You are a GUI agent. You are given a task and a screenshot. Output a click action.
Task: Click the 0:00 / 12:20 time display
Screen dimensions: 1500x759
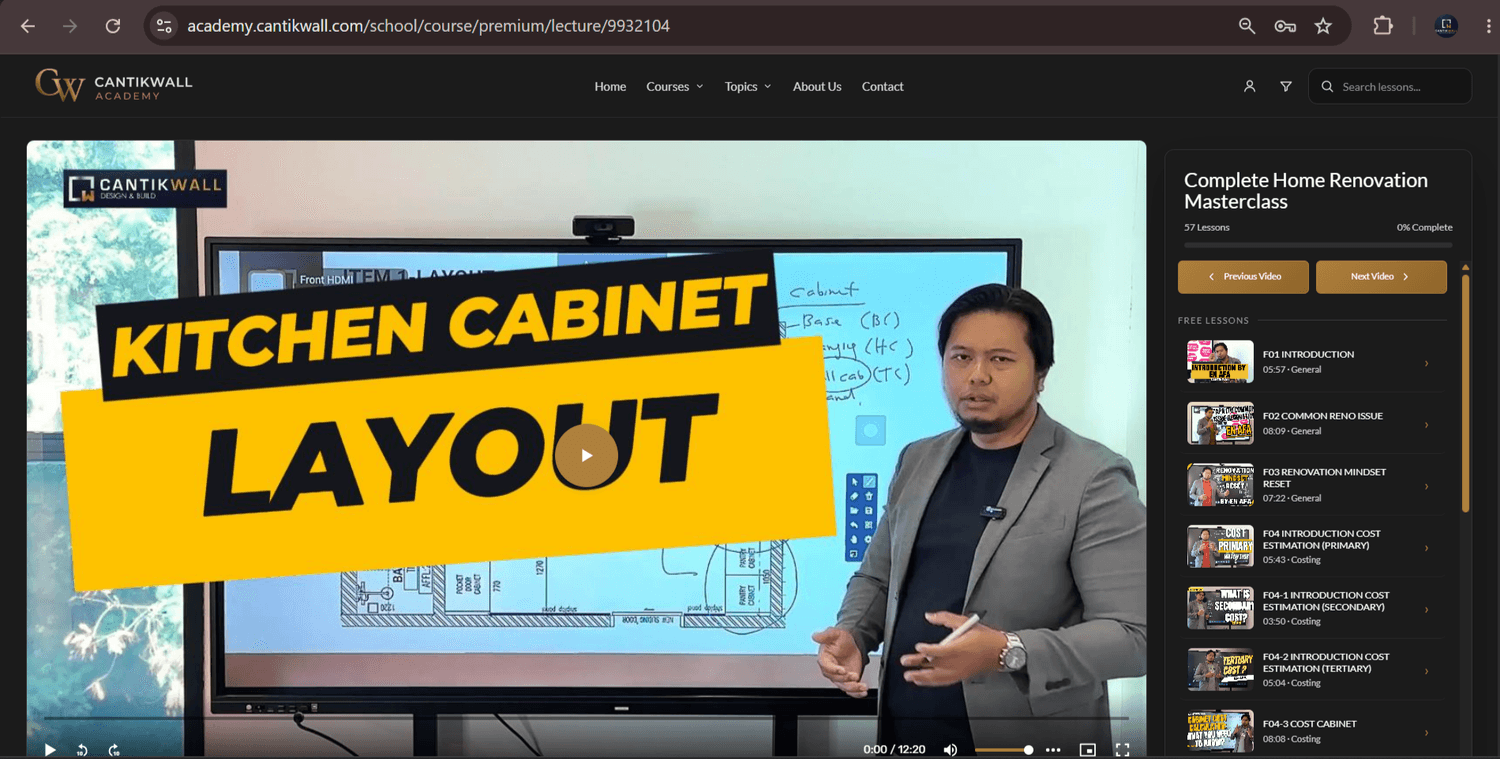(x=894, y=750)
